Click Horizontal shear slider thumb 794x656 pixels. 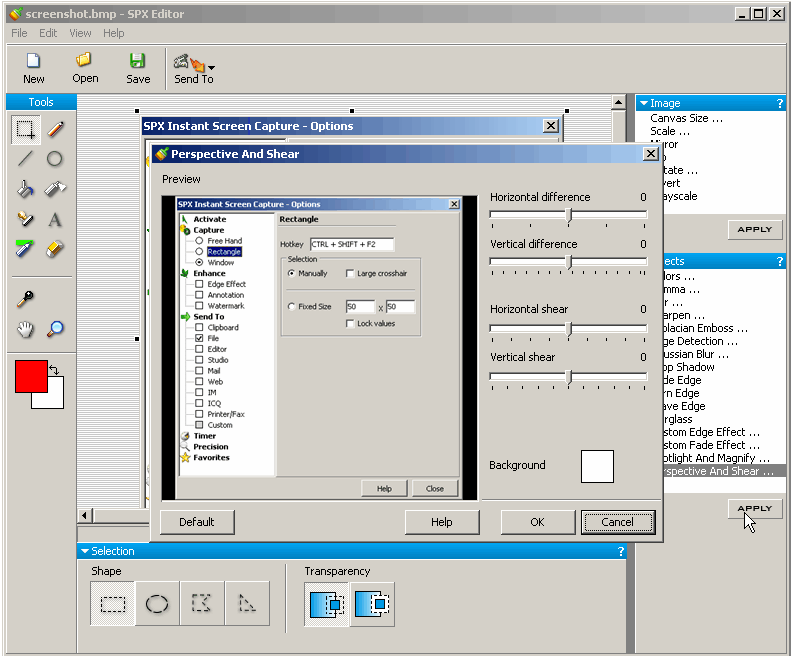click(x=569, y=329)
